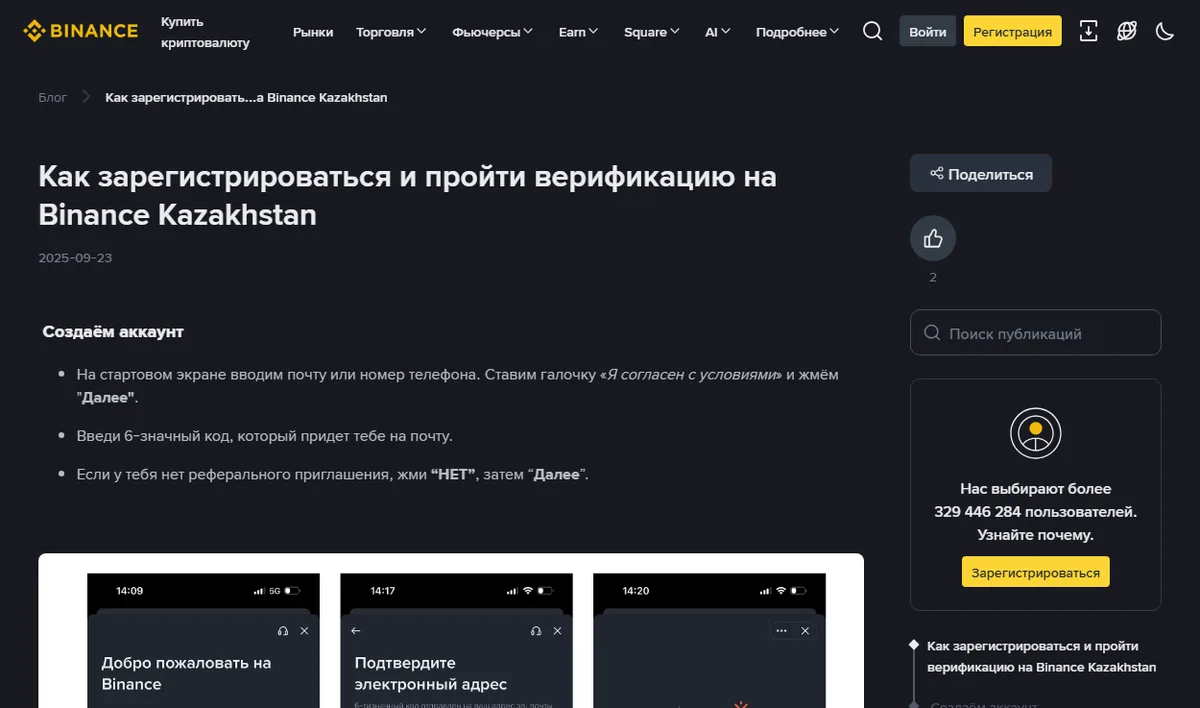Click the Создаём аккаунт heading
This screenshot has height=708, width=1200.
point(113,331)
